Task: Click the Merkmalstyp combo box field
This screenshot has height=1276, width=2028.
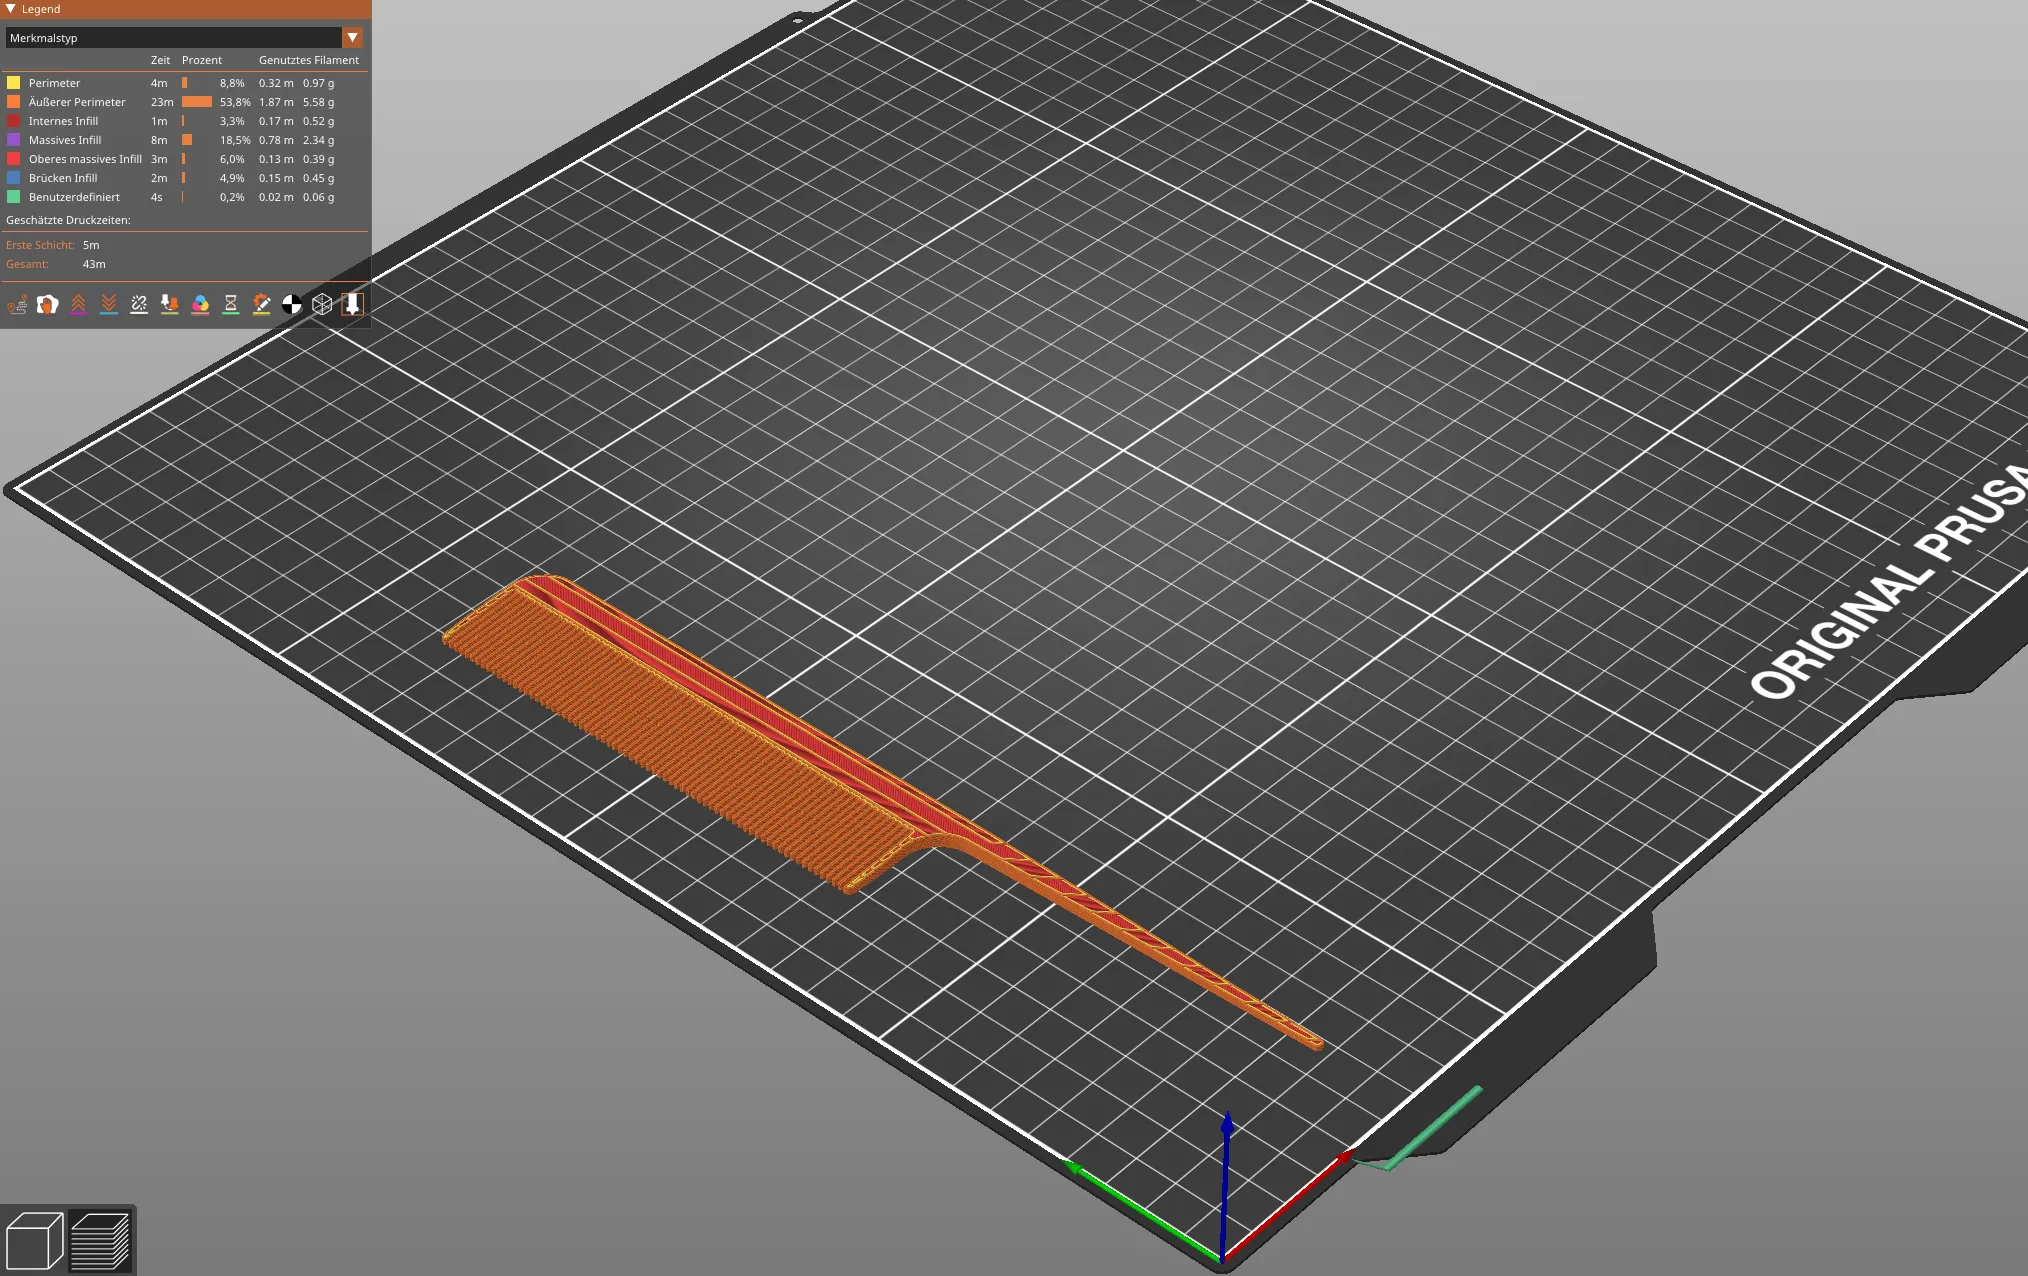Action: [172, 38]
